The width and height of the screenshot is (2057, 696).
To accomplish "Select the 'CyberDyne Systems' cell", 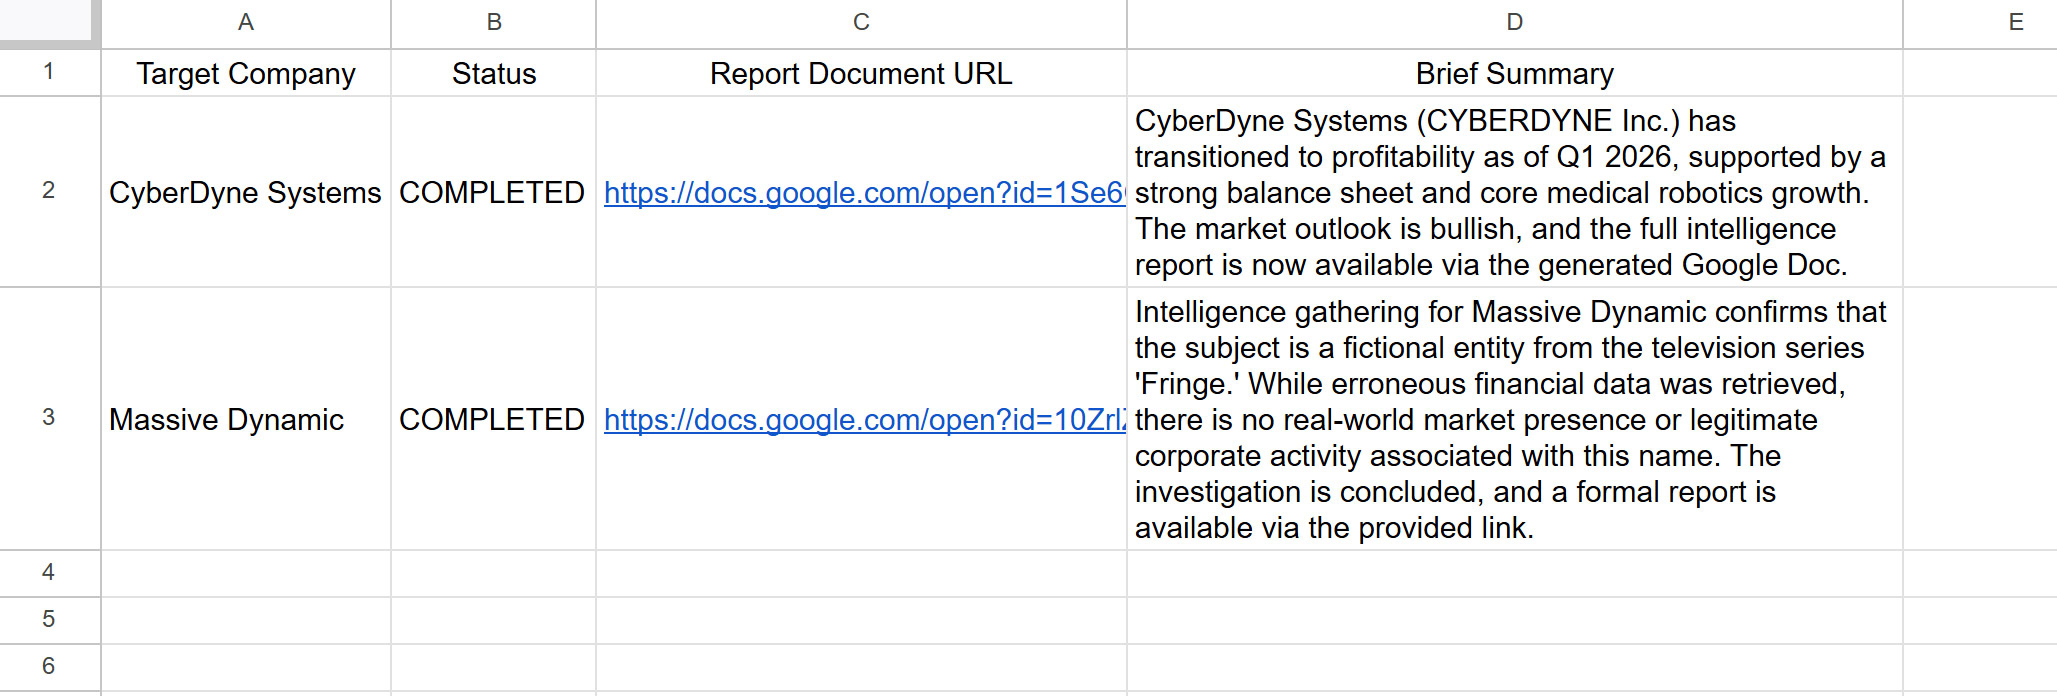I will [246, 192].
